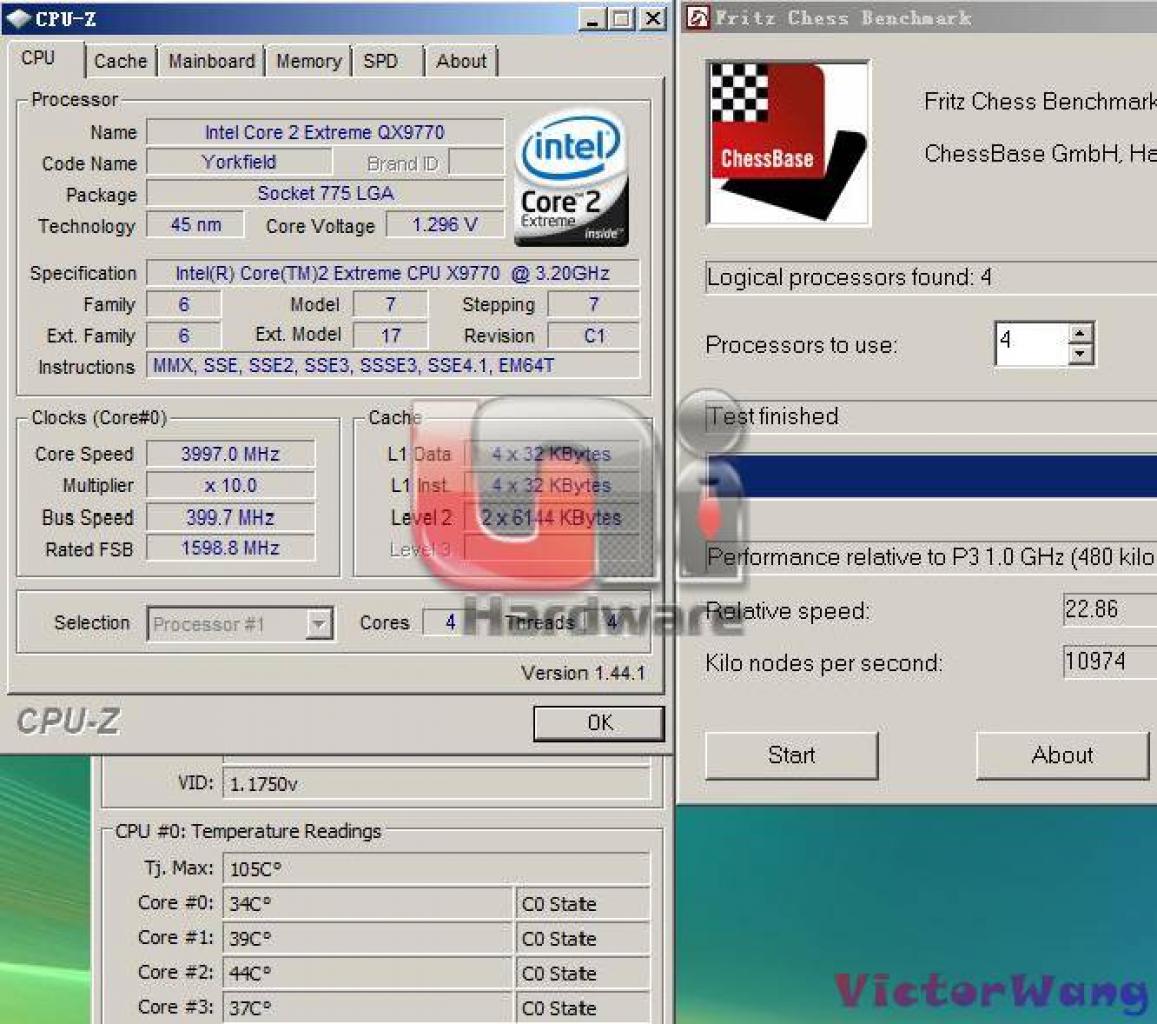Click the benchmark progress bar
Image resolution: width=1157 pixels, height=1024 pixels.
[931, 476]
